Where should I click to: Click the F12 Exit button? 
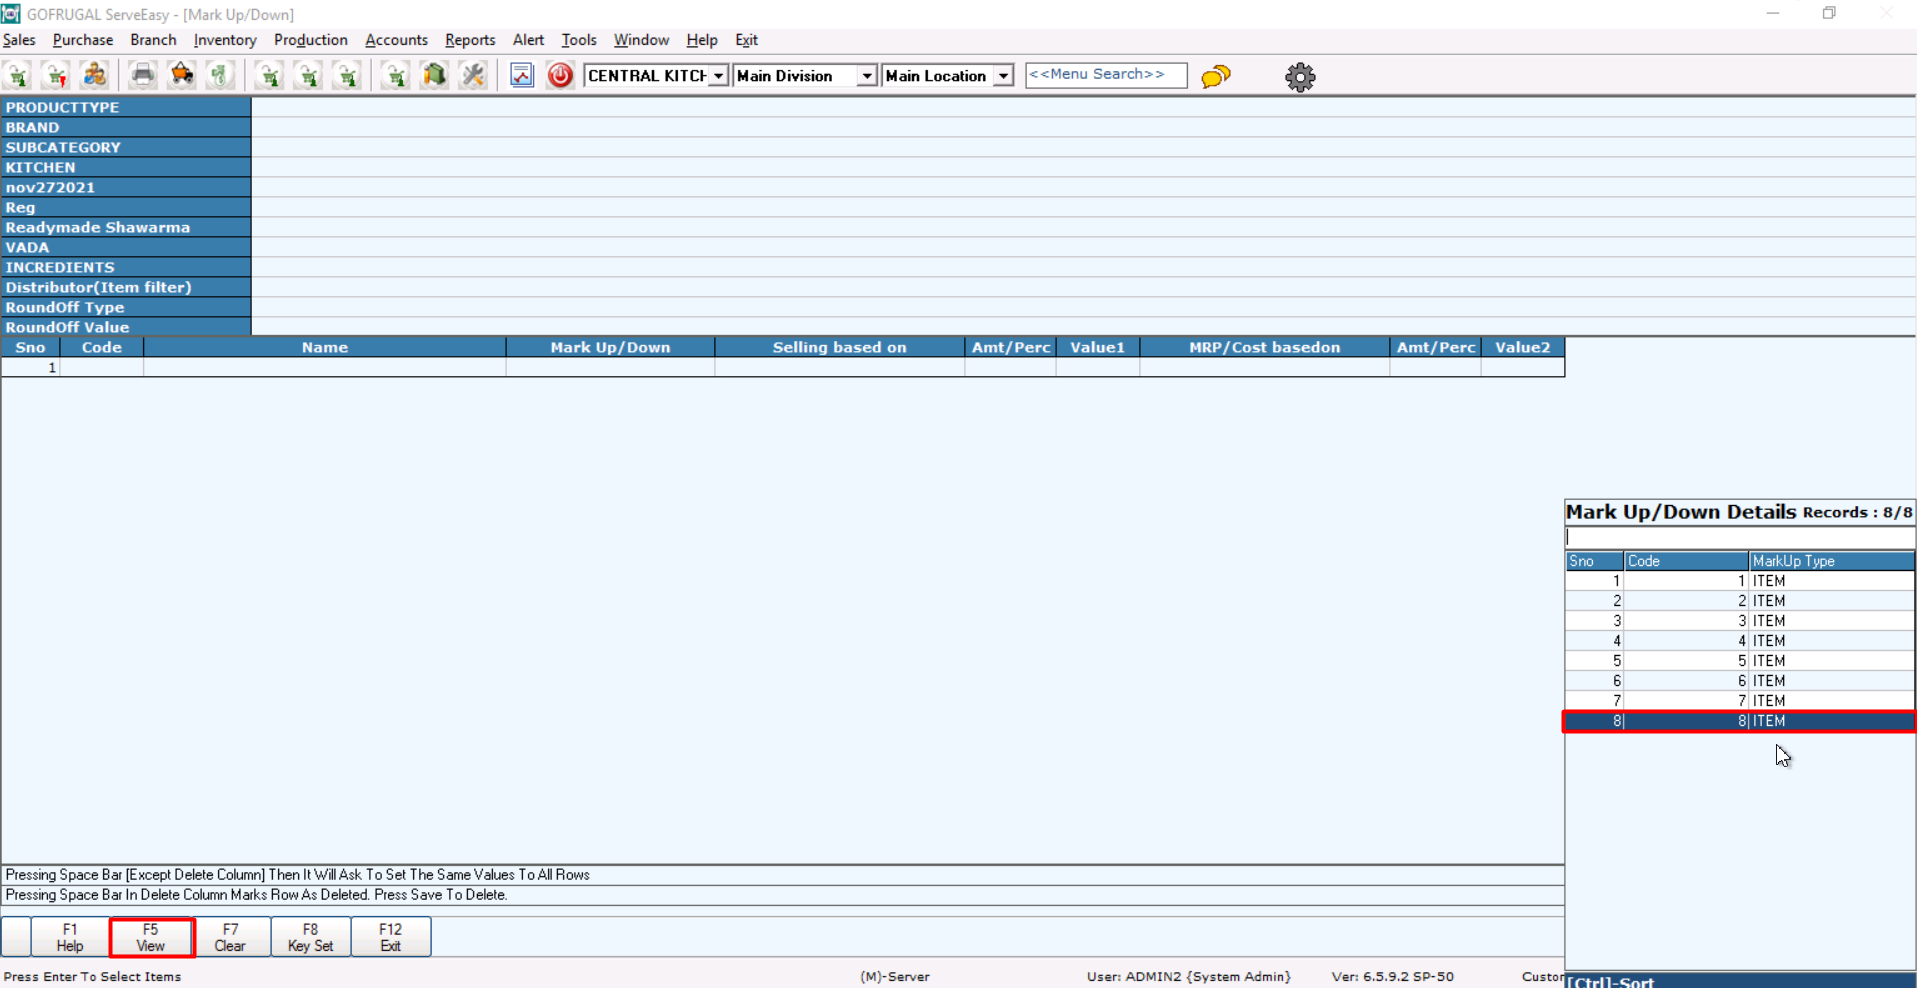(x=391, y=937)
